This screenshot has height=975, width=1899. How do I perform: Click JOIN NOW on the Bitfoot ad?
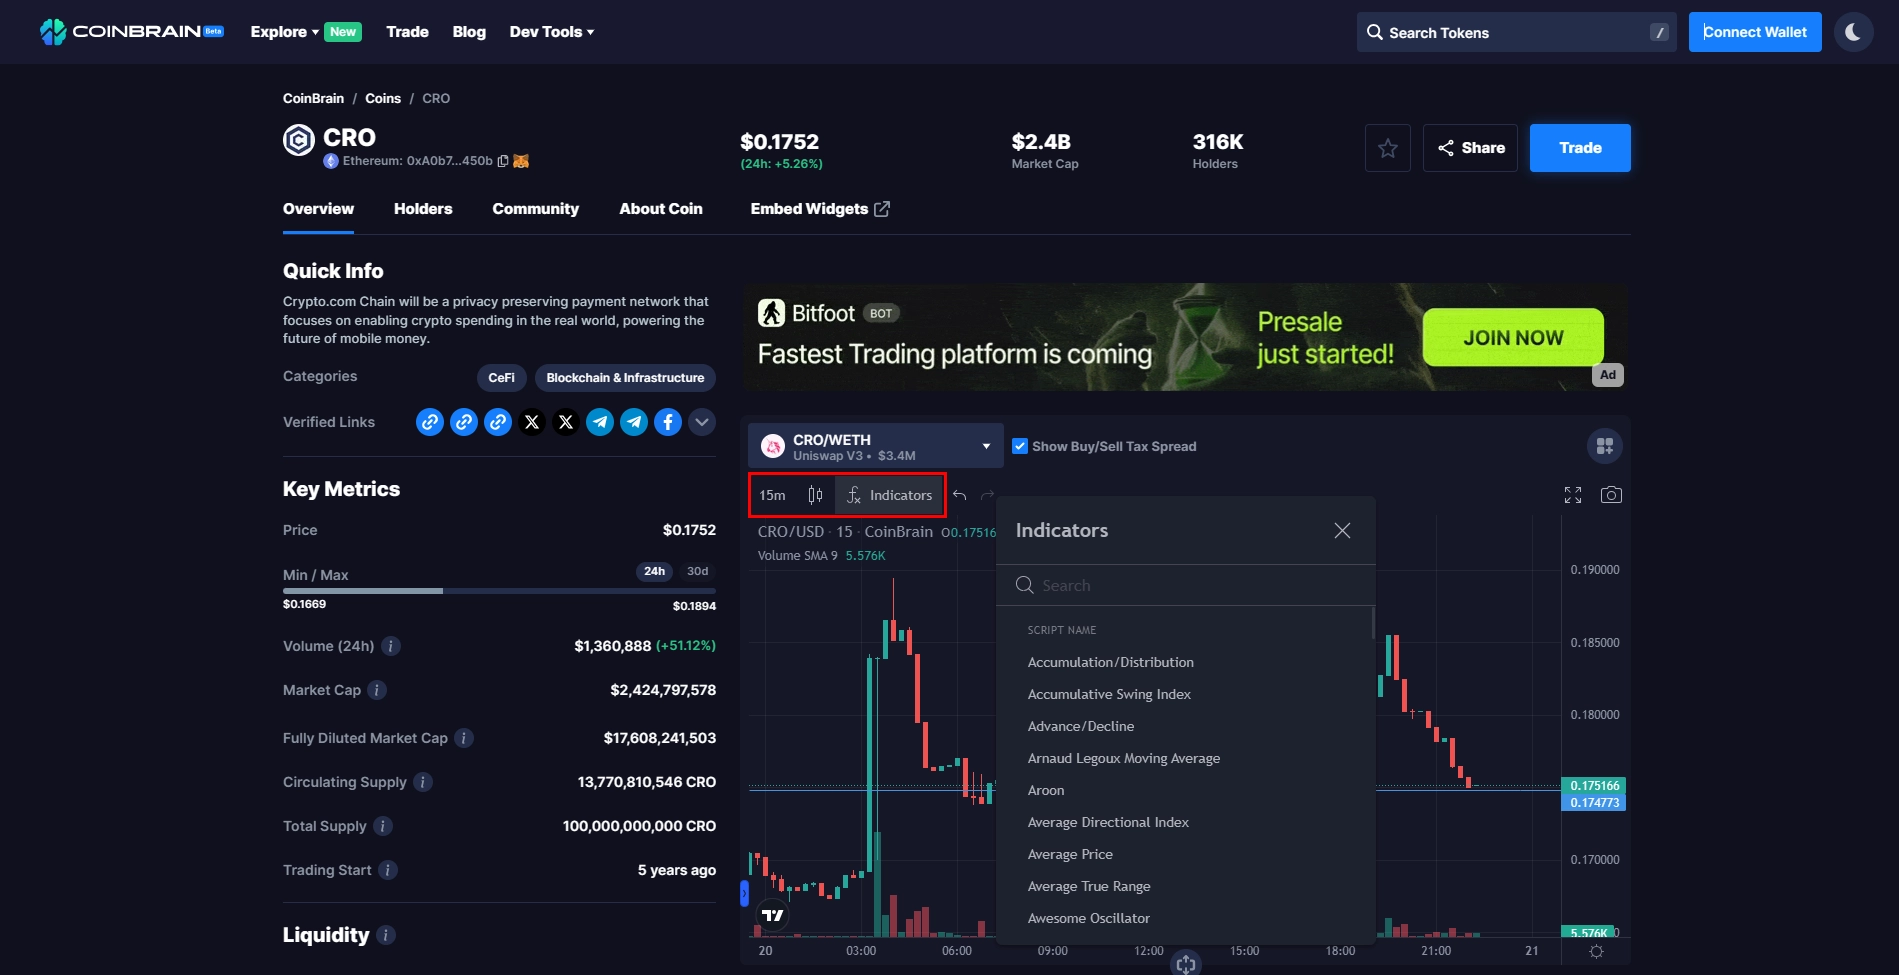click(x=1513, y=338)
